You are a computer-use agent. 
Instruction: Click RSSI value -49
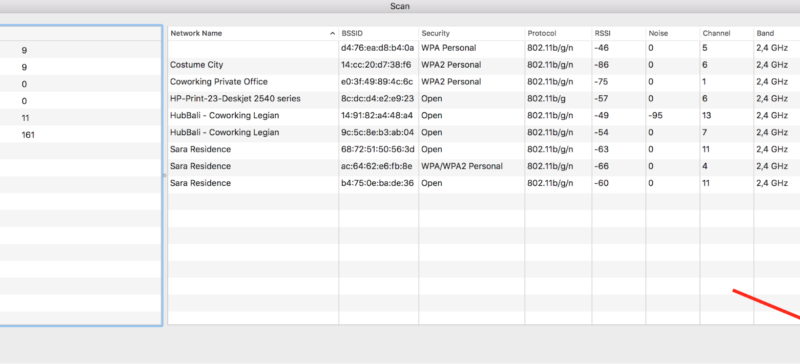click(x=602, y=115)
